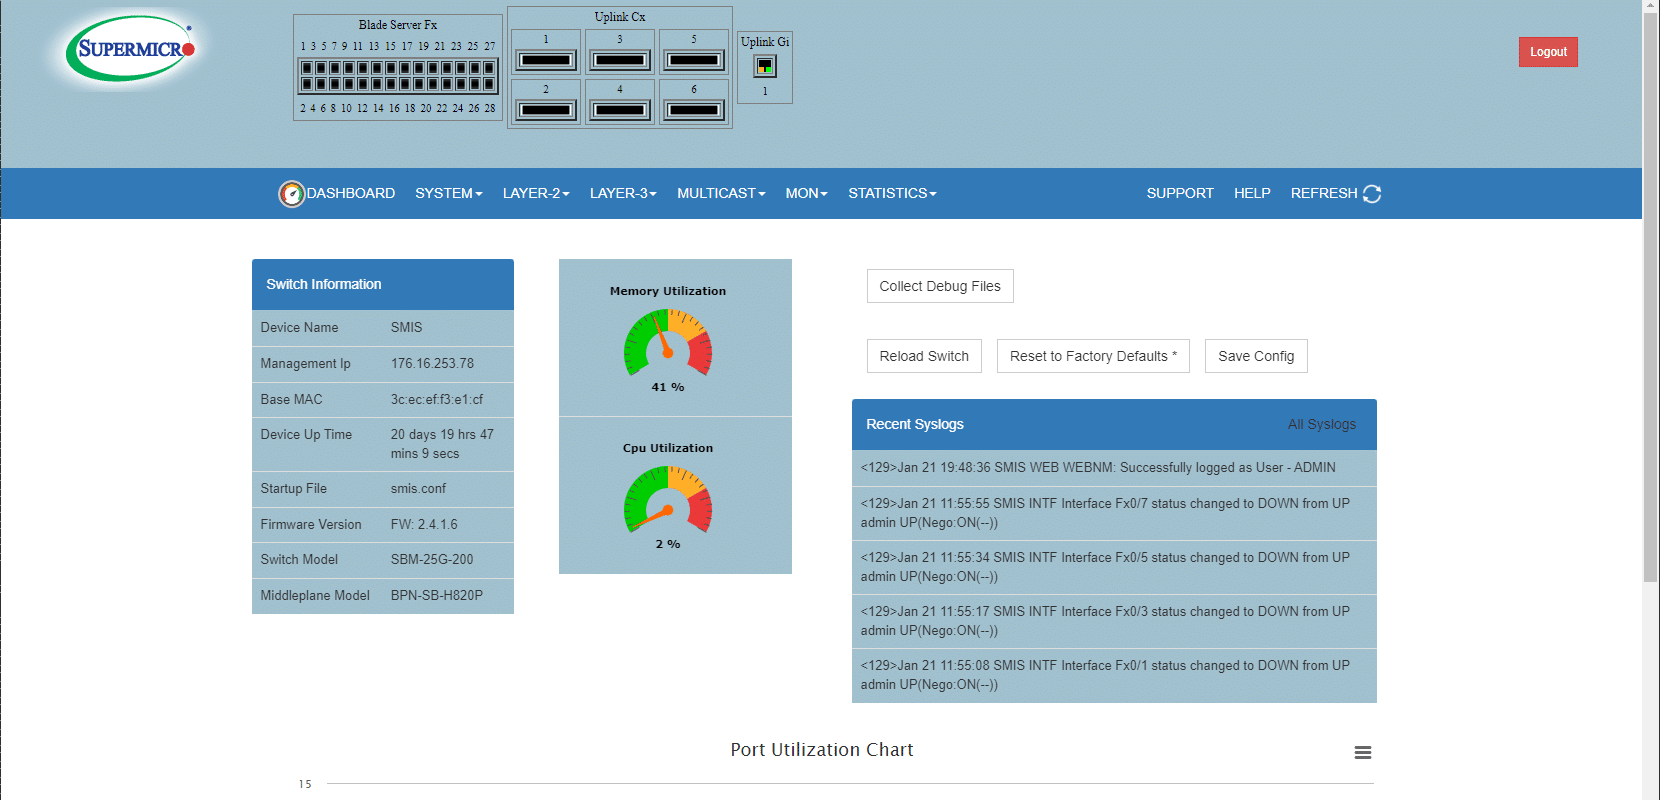Click the Reload Switch button
Image resolution: width=1660 pixels, height=800 pixels.
coord(924,356)
